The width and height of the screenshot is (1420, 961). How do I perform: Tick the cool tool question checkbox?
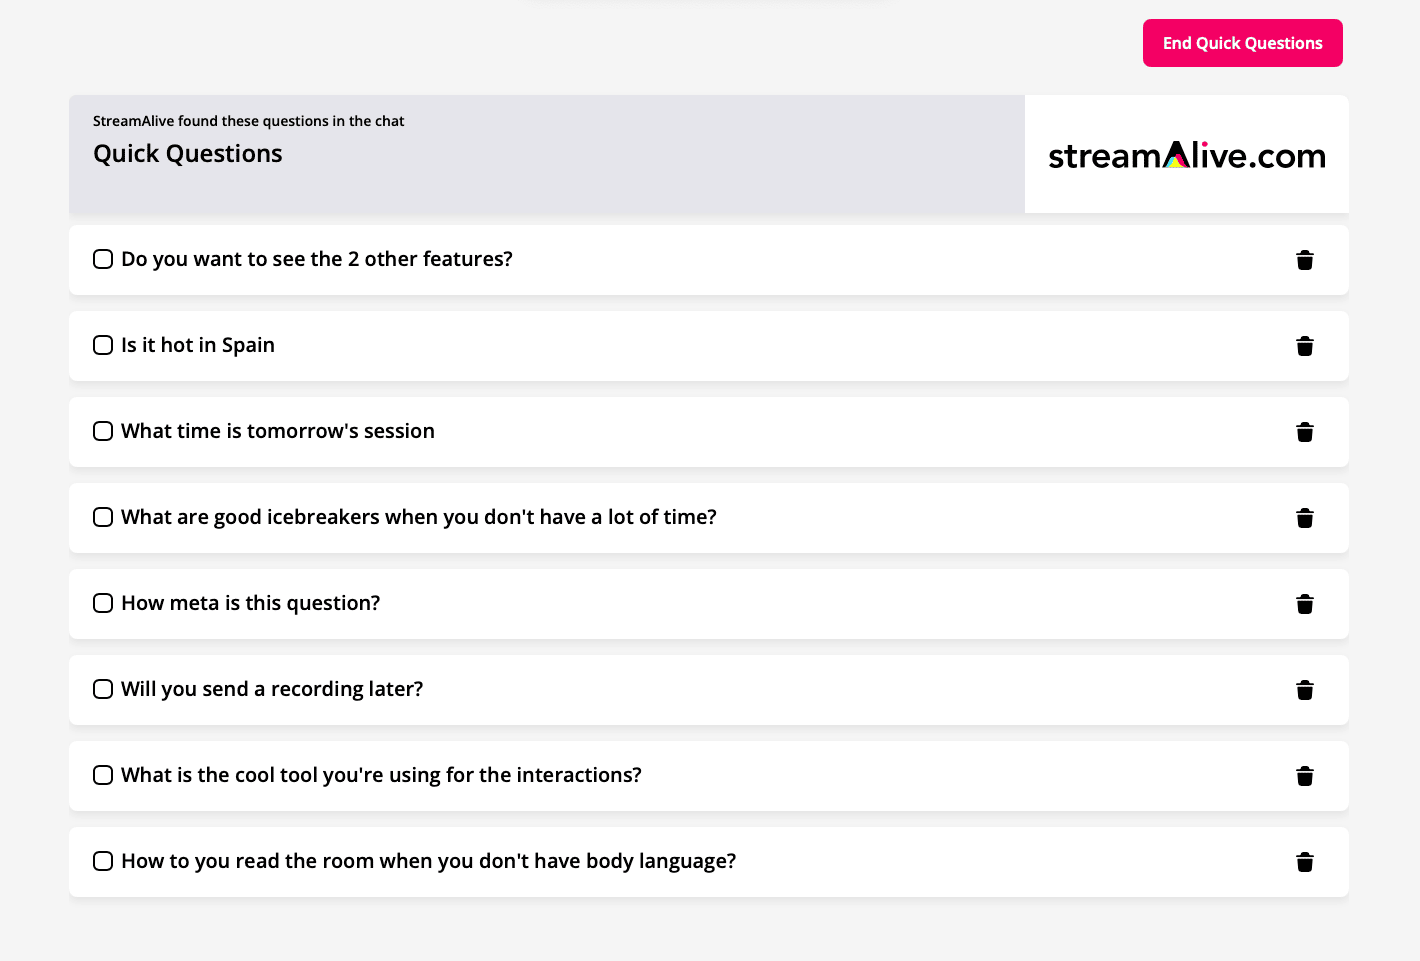tap(103, 775)
